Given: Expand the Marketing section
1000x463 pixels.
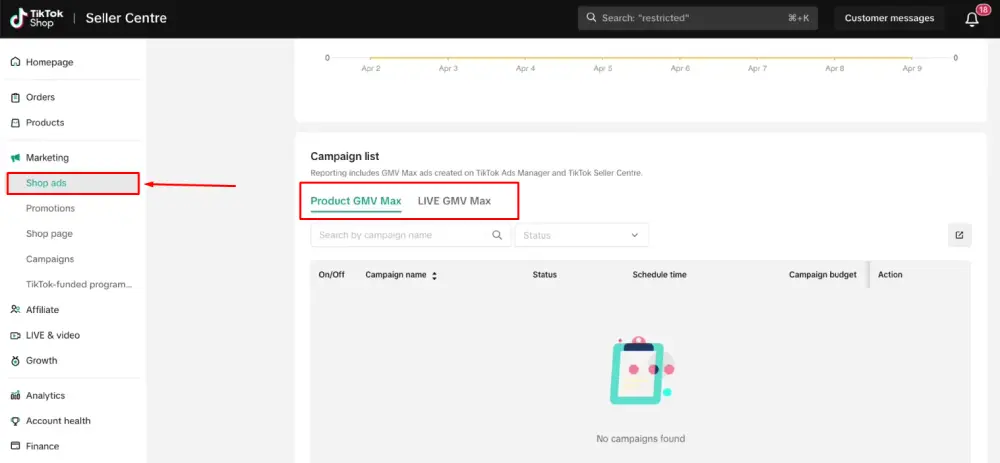Looking at the screenshot, I should 47,158.
